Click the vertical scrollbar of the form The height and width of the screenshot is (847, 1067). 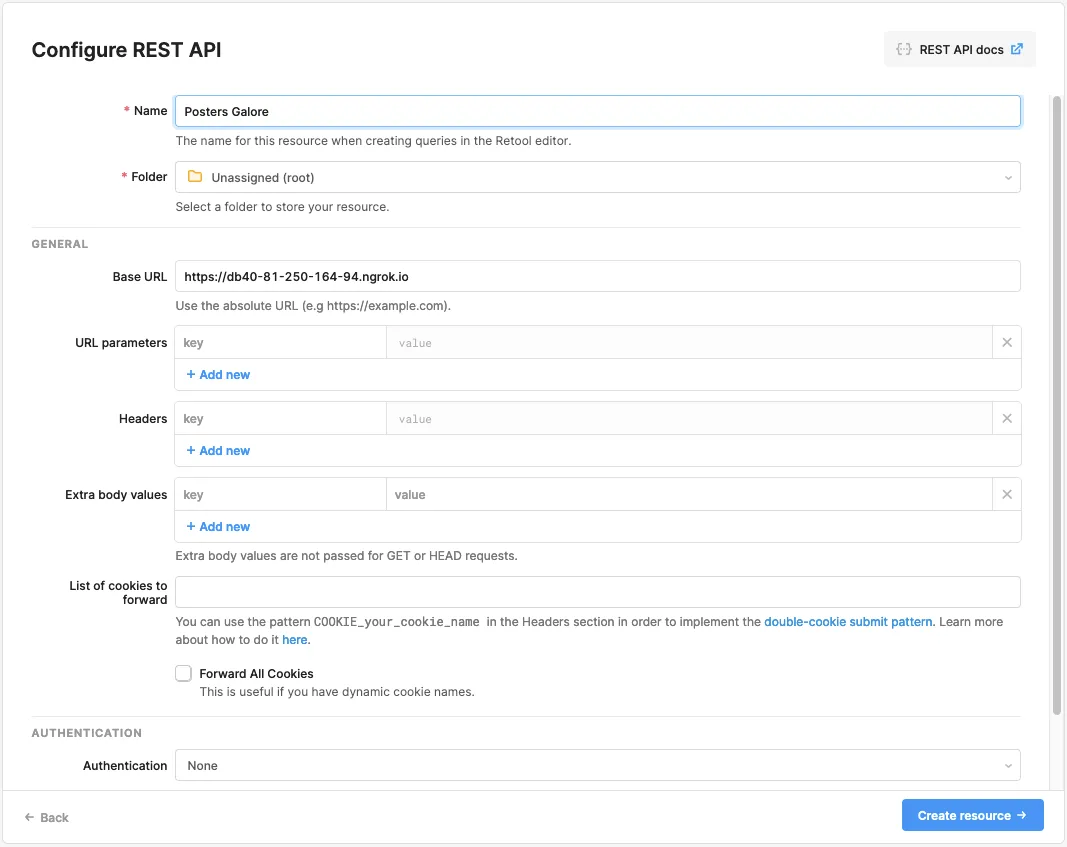click(1056, 405)
